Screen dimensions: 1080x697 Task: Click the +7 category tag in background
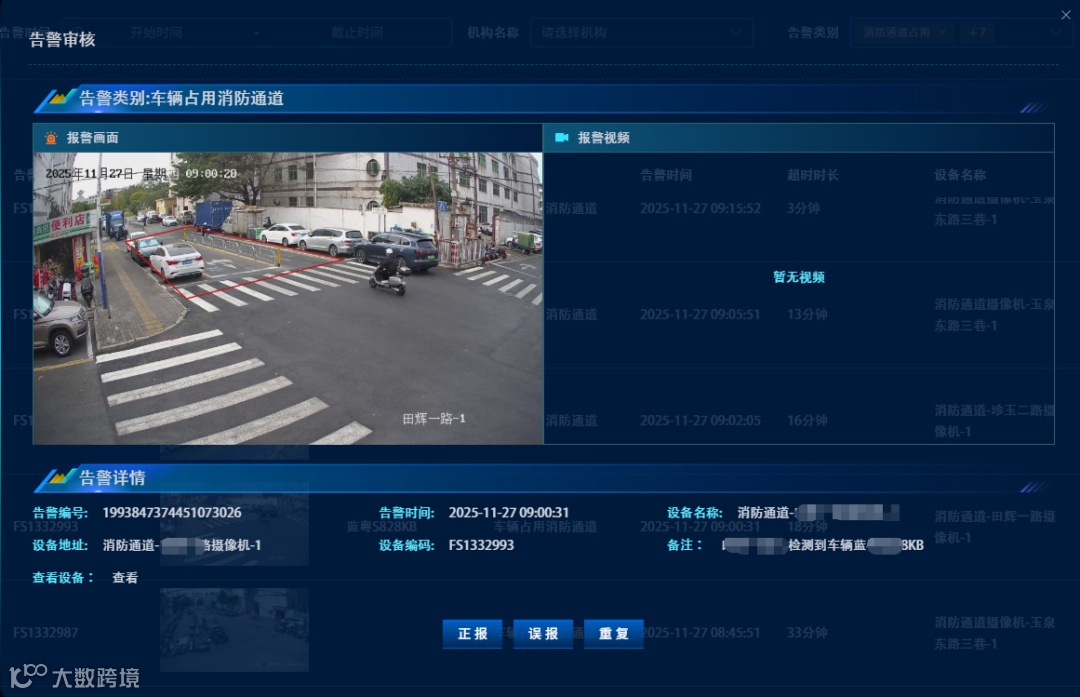(977, 32)
